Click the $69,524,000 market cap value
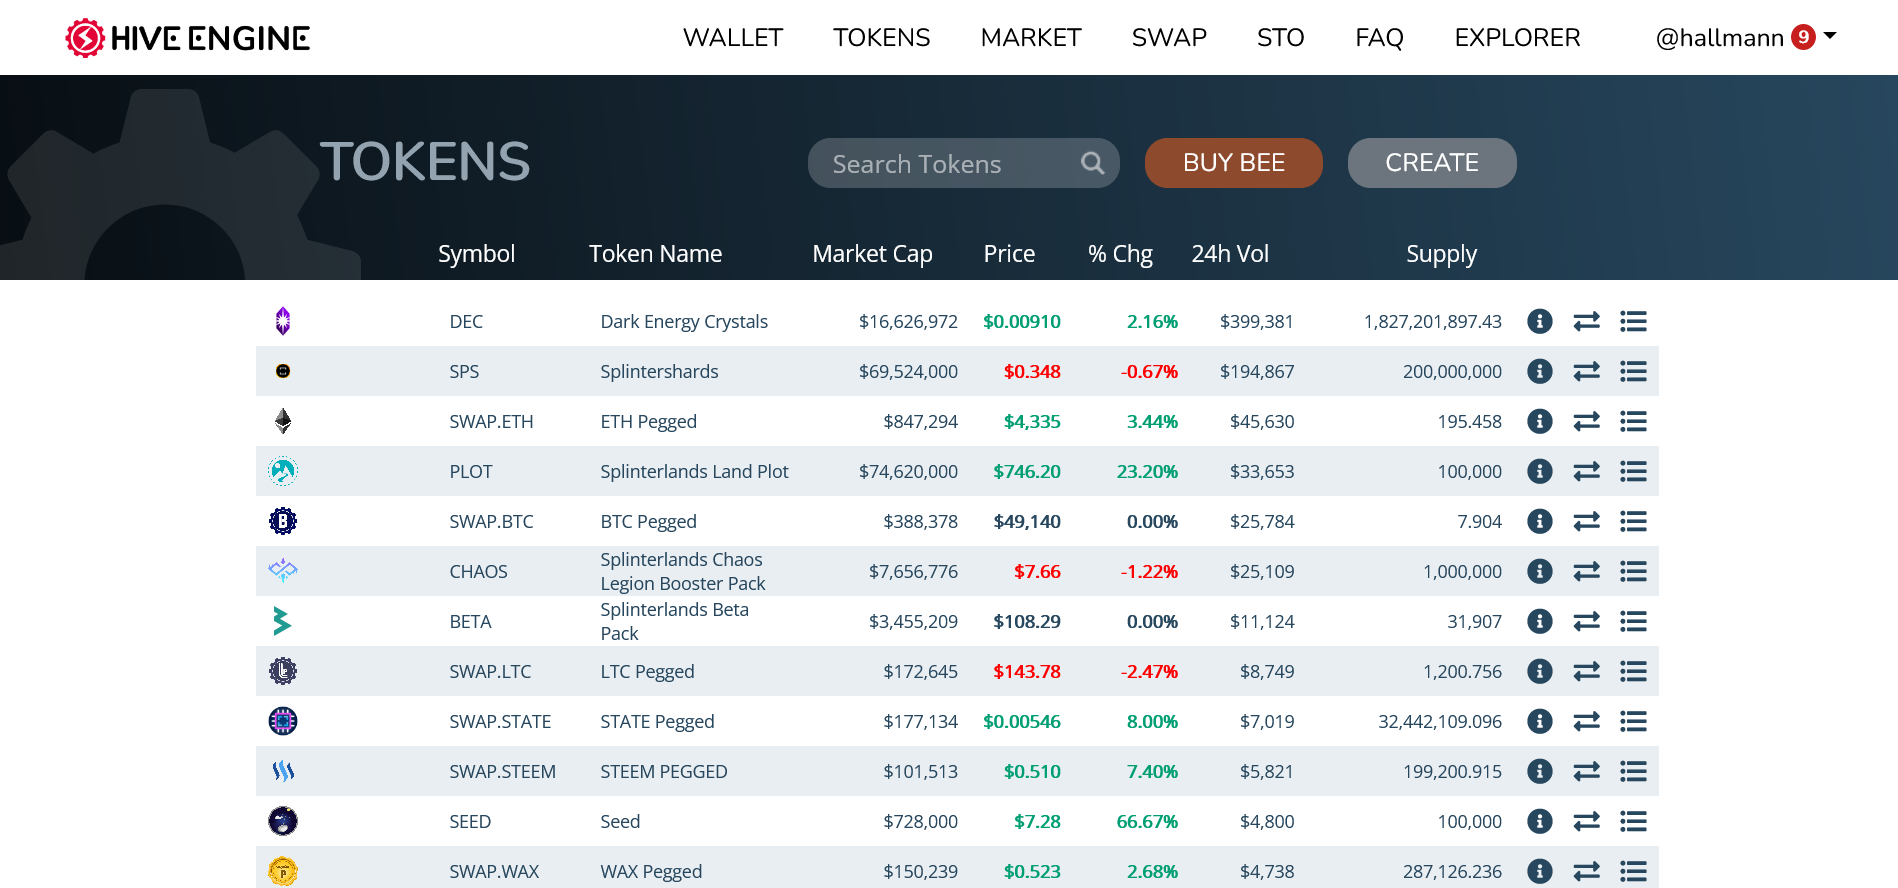The width and height of the screenshot is (1898, 888). click(x=908, y=371)
